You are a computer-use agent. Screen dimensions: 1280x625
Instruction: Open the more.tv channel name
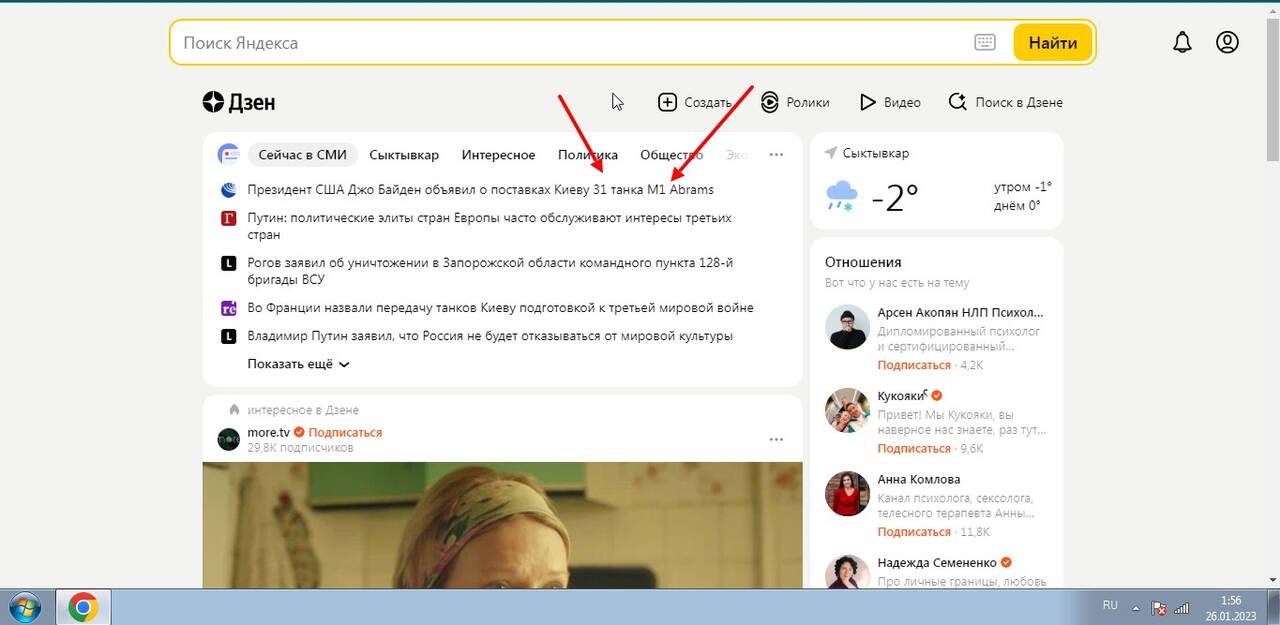pos(268,432)
